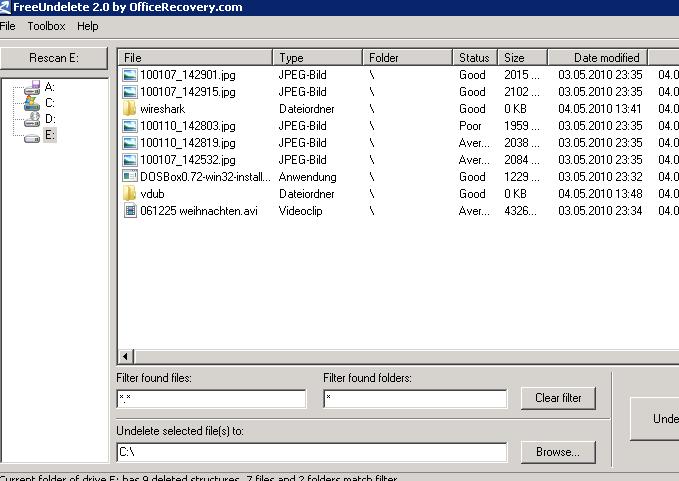This screenshot has height=481, width=679.
Task: Click the Rescan E: button
Action: (x=54, y=58)
